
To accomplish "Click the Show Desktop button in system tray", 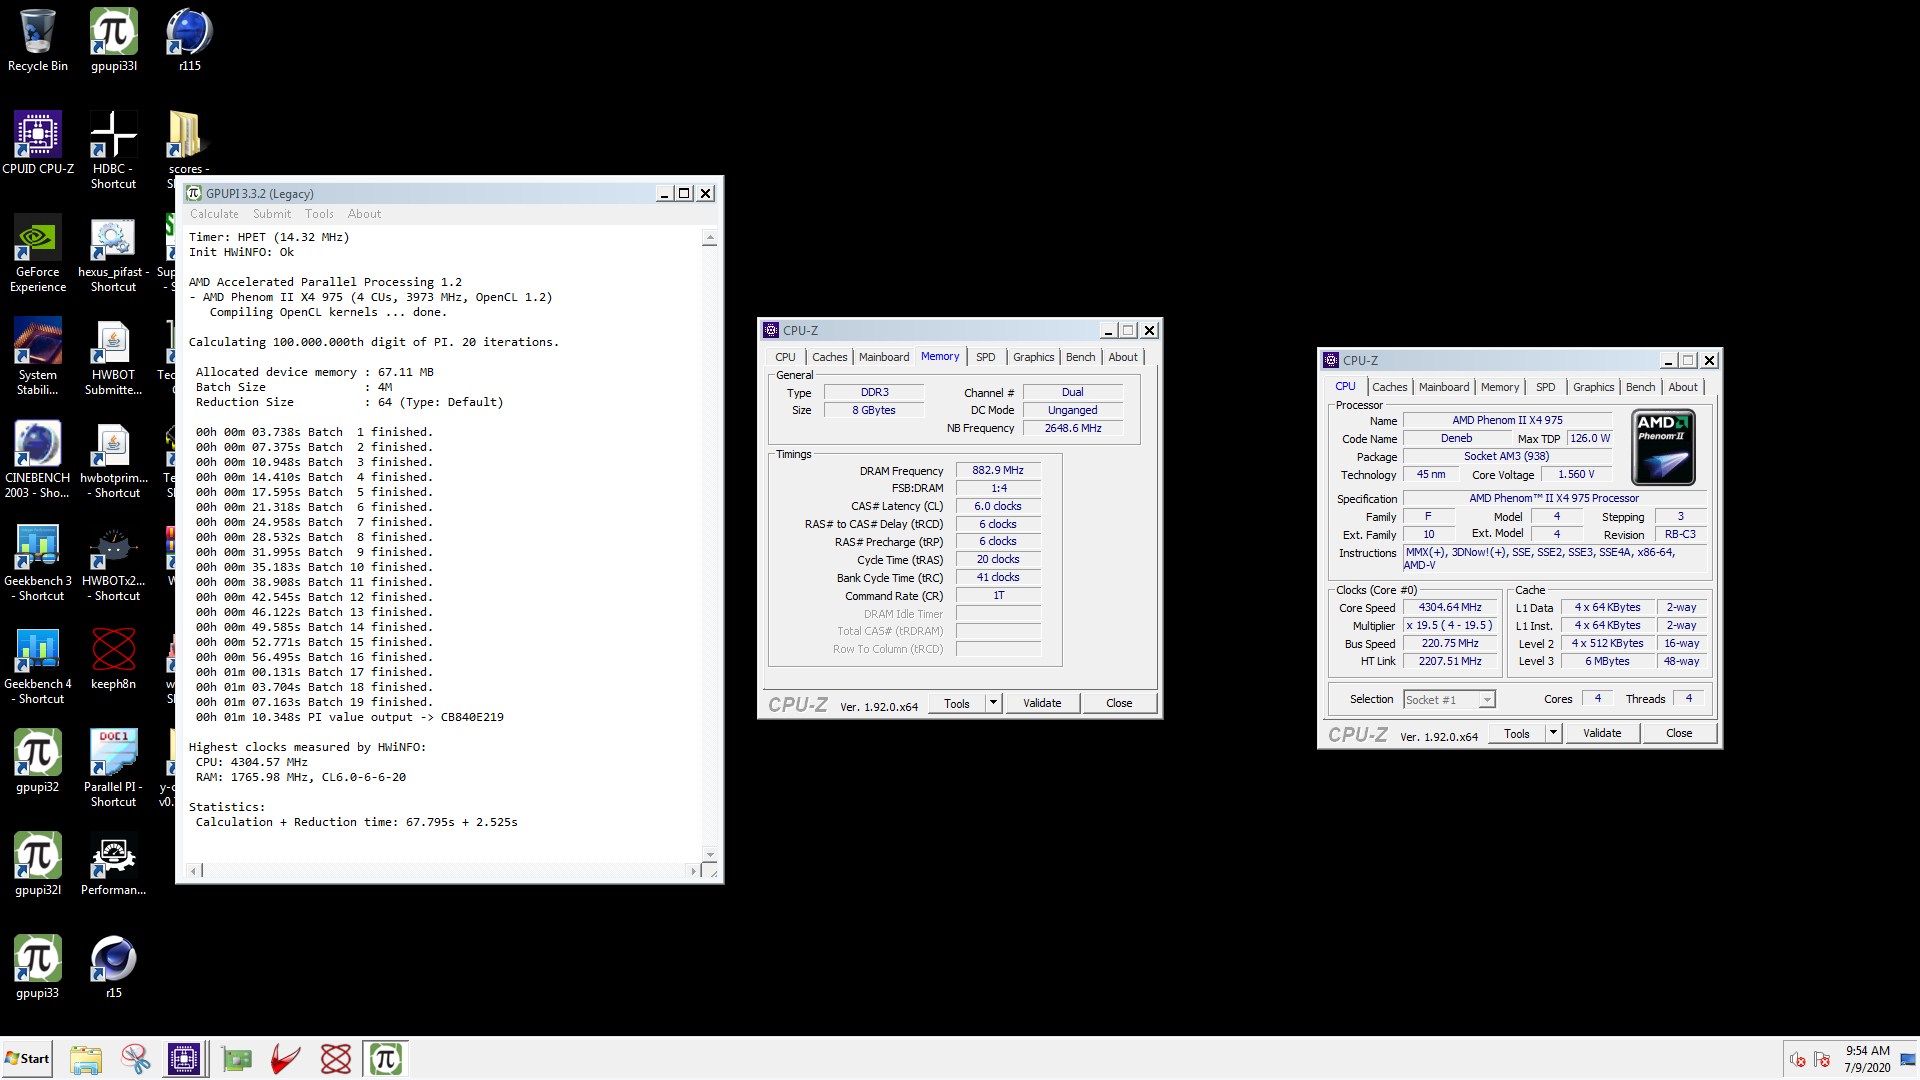I will [x=1908, y=1059].
